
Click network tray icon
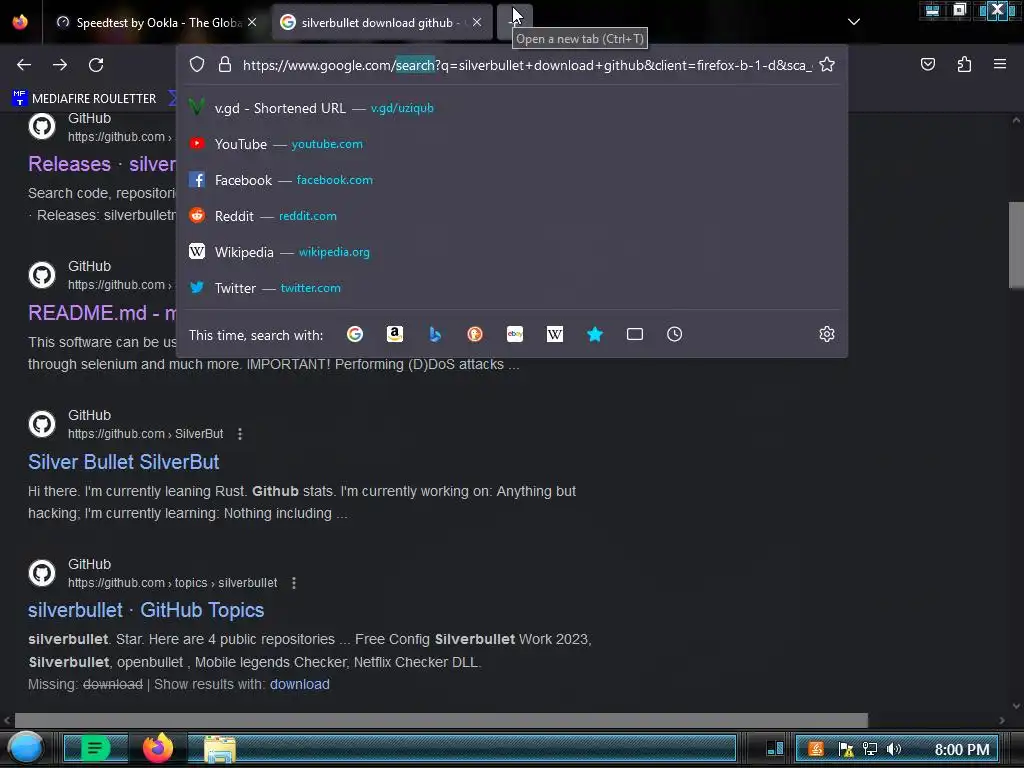click(x=870, y=749)
